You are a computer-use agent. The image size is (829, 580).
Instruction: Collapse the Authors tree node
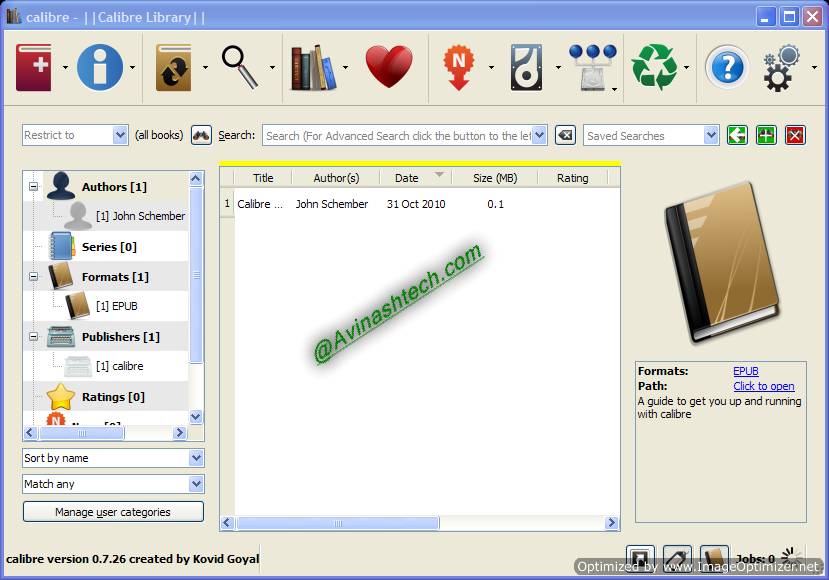point(33,187)
